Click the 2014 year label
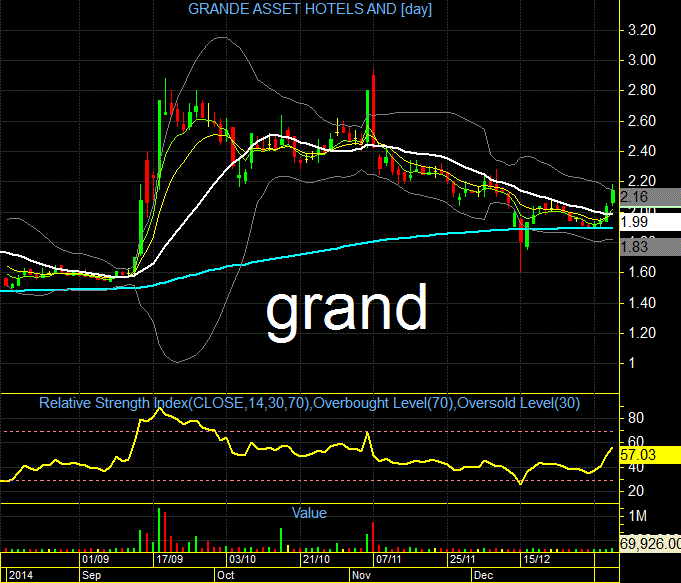The height and width of the screenshot is (583, 681). [x=21, y=575]
